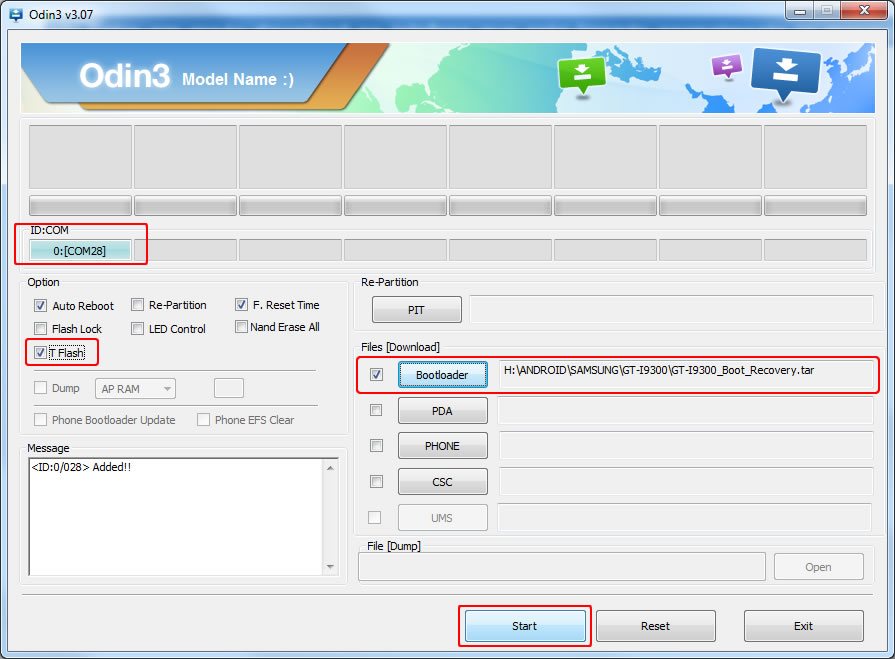The height and width of the screenshot is (659, 895).
Task: Click the File [Dump] path field
Action: [562, 567]
